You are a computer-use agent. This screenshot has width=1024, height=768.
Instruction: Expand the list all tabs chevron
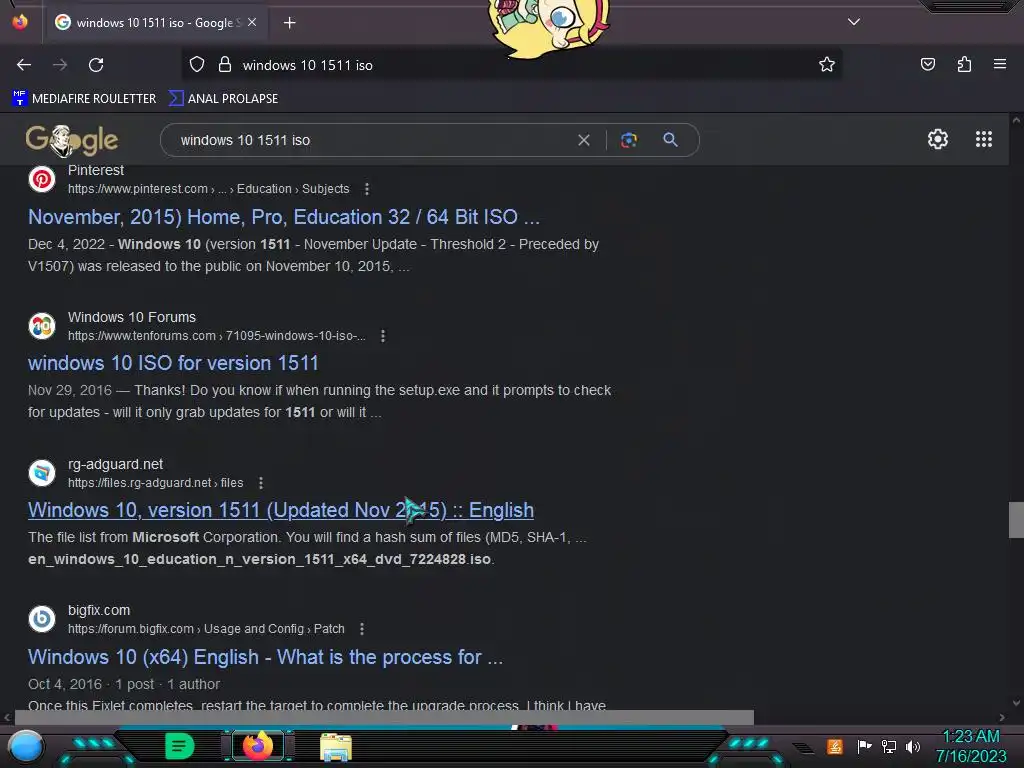click(x=854, y=22)
